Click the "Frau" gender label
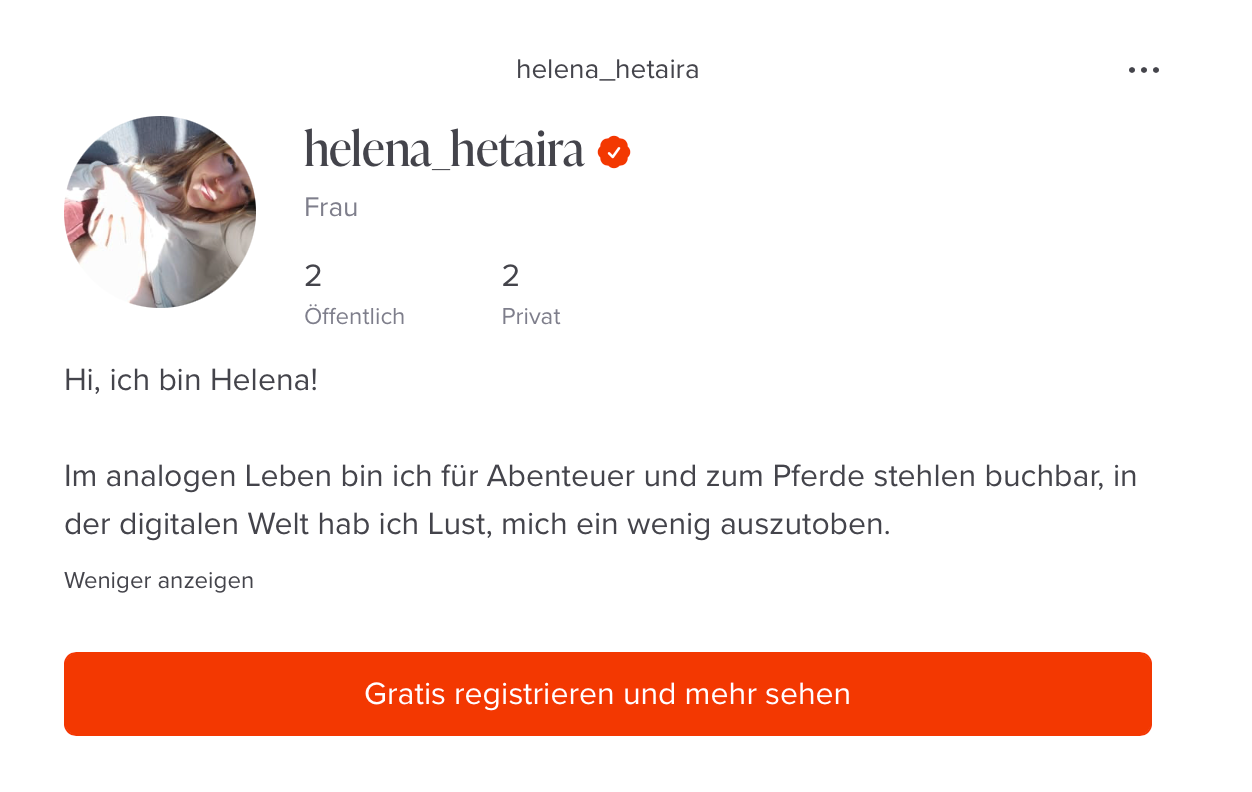Image resolution: width=1252 pixels, height=792 pixels. 331,208
